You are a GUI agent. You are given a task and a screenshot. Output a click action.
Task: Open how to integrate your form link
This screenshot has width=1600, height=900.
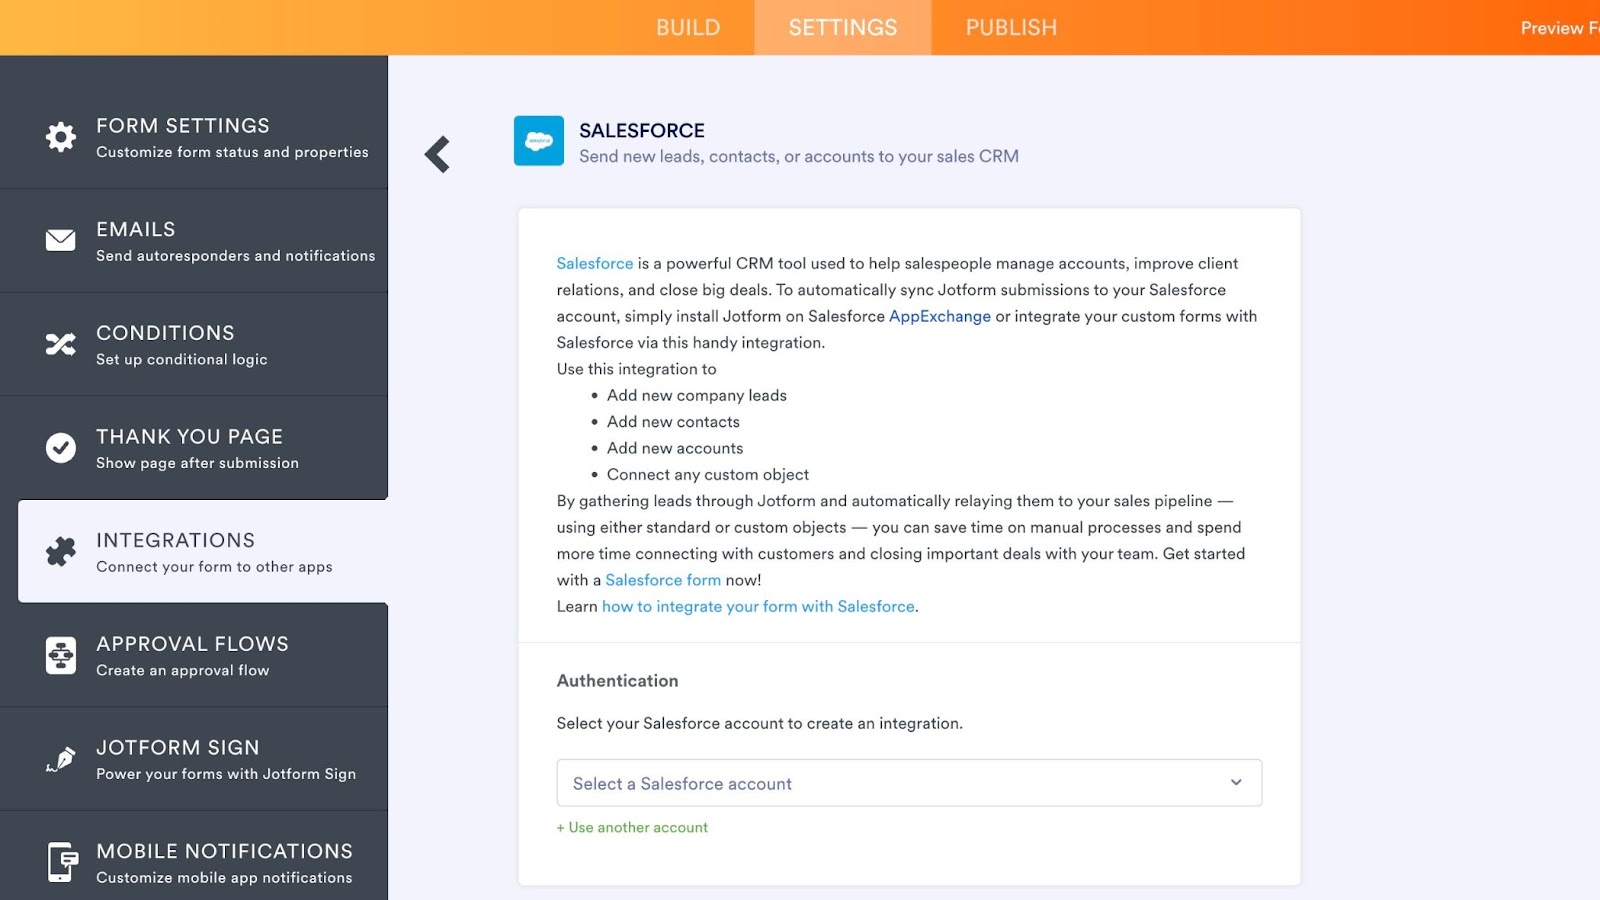758,607
